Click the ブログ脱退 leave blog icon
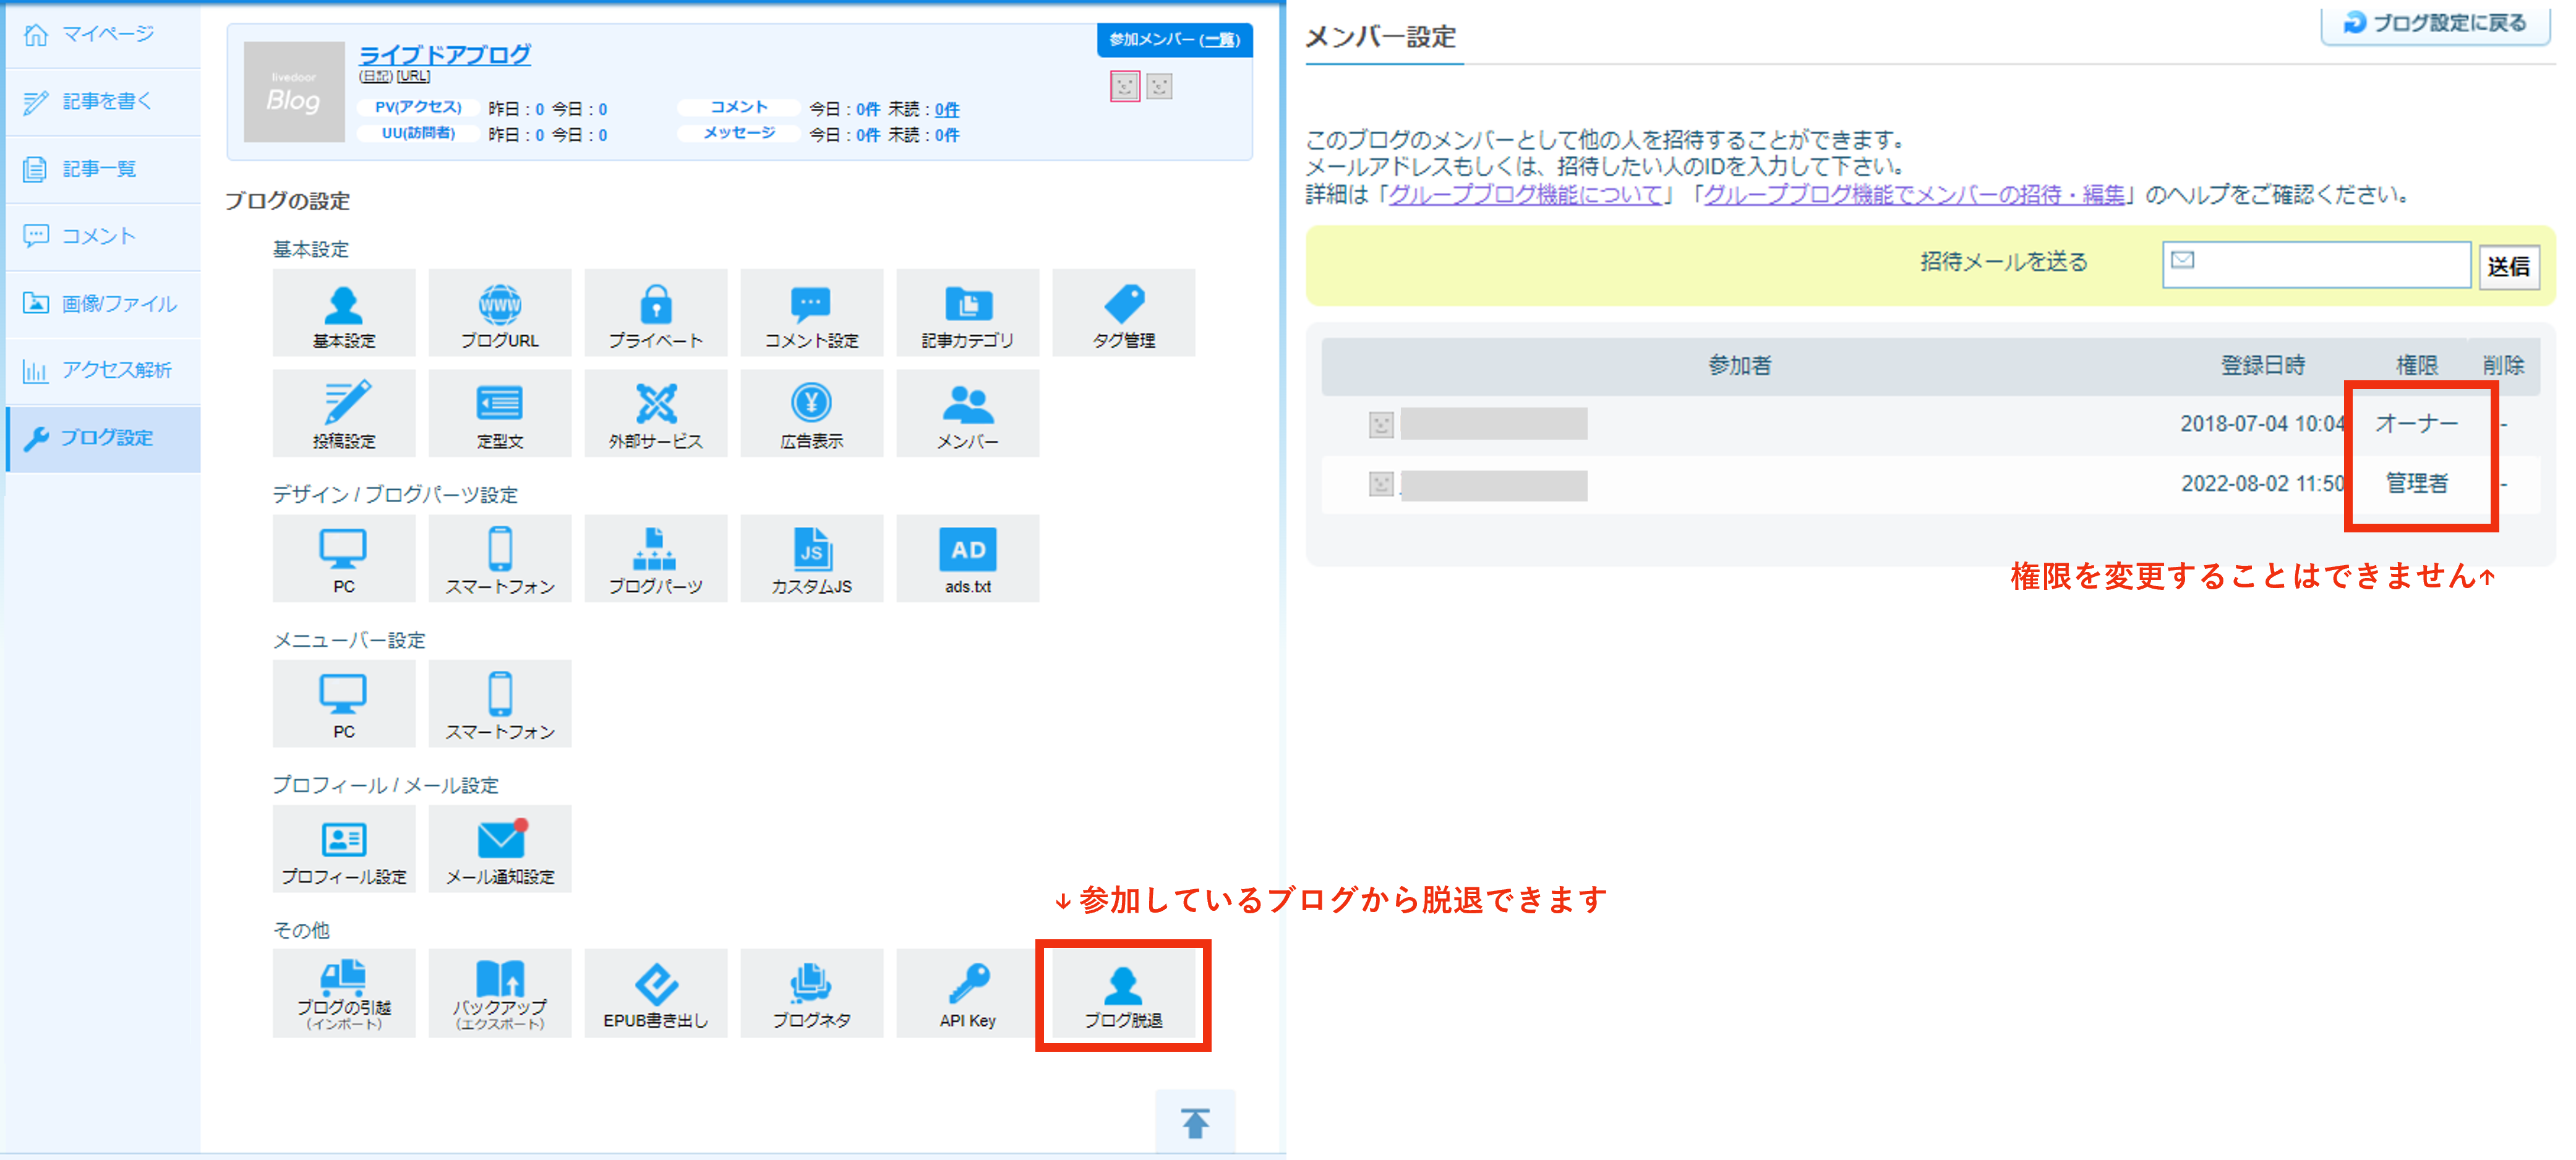 (1123, 995)
